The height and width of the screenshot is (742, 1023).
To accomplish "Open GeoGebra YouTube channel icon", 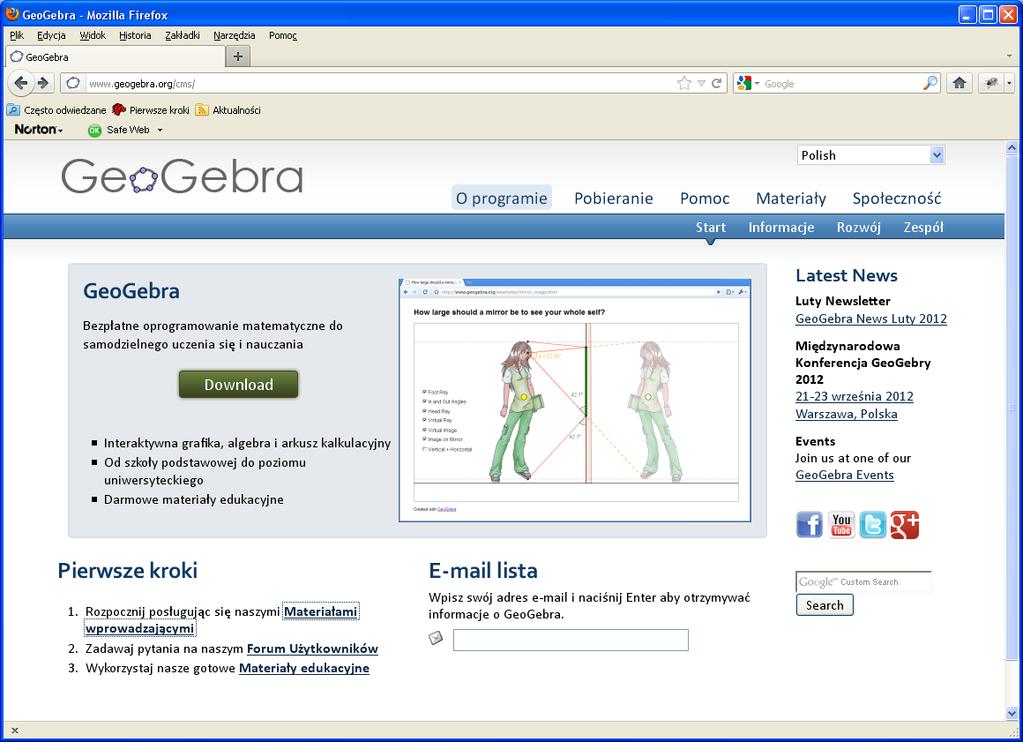I will pos(841,525).
